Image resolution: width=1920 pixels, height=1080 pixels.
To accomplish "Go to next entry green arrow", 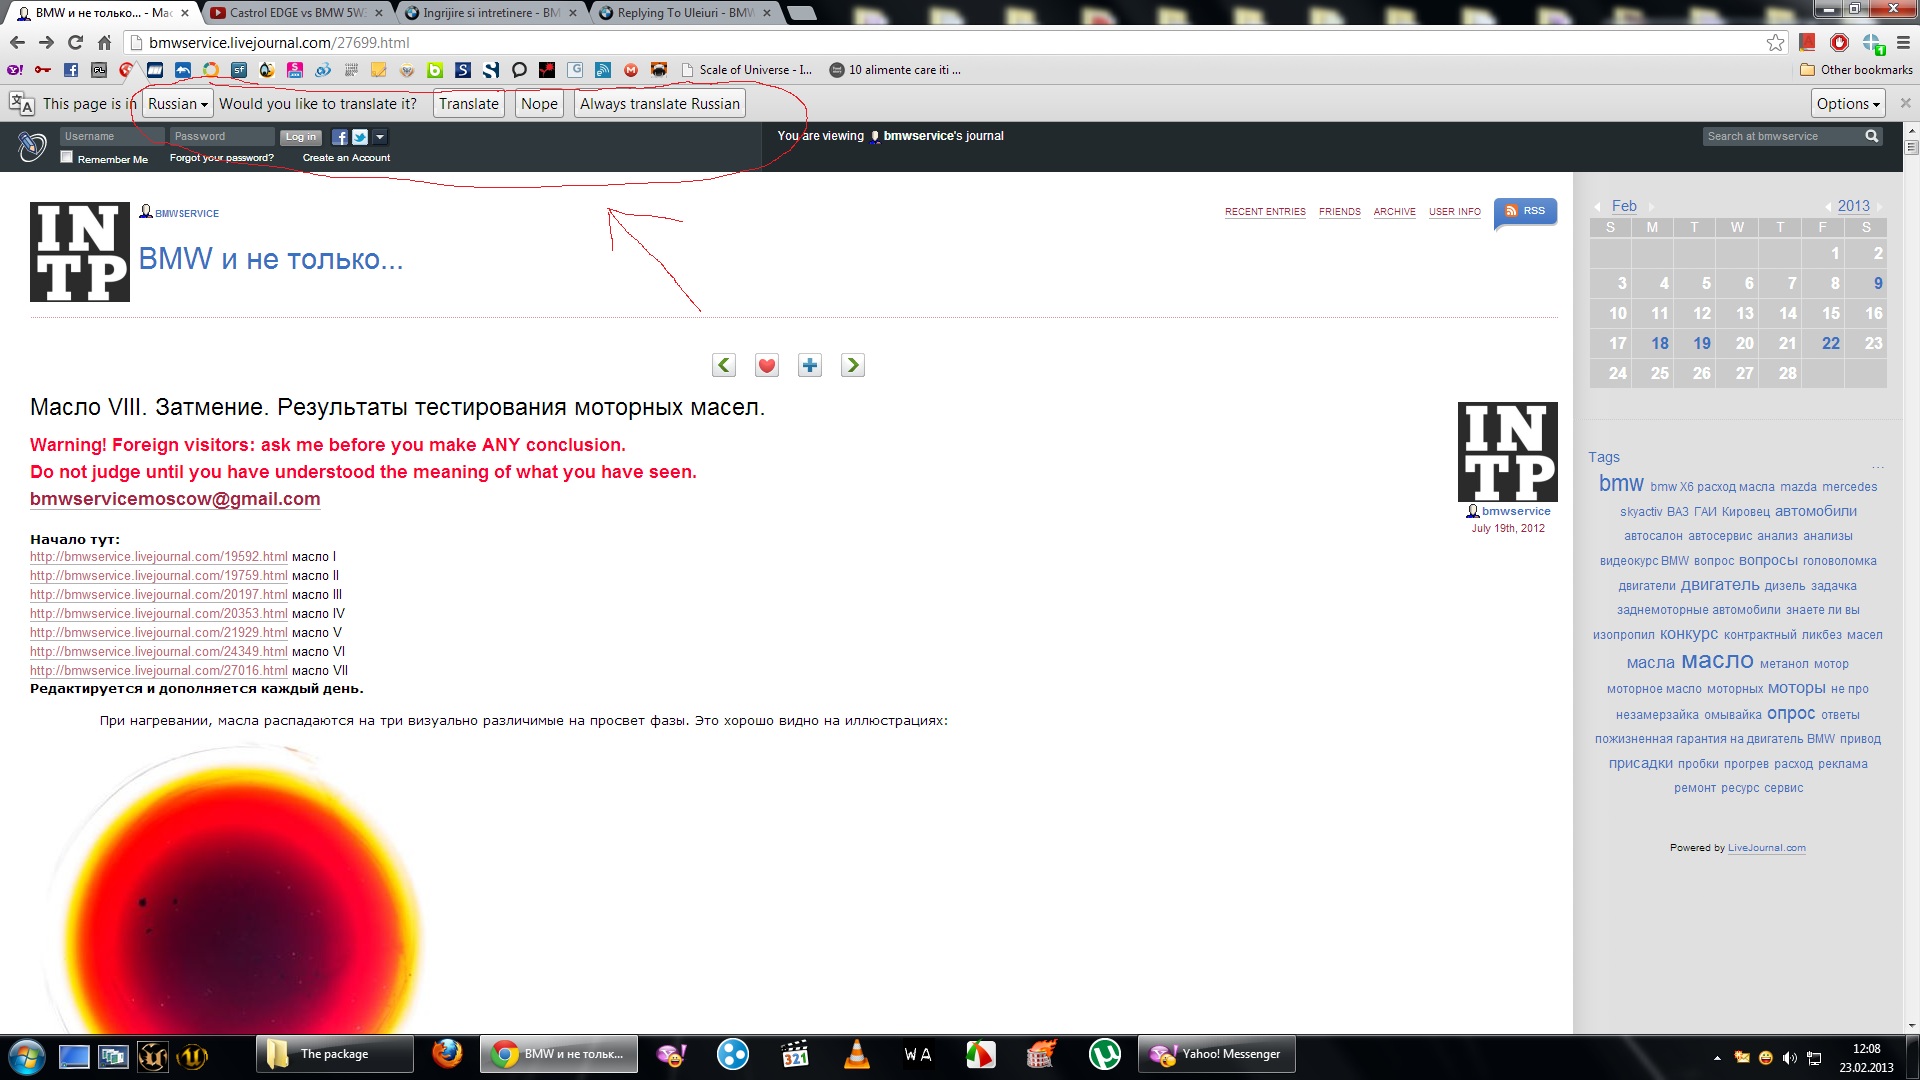I will pos(853,366).
